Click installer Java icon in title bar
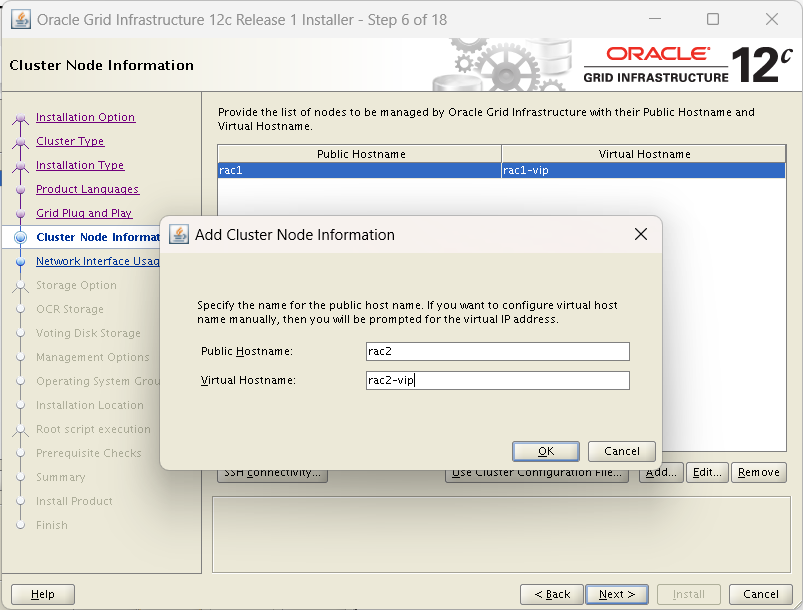The width and height of the screenshot is (803, 610). pyautogui.click(x=20, y=19)
